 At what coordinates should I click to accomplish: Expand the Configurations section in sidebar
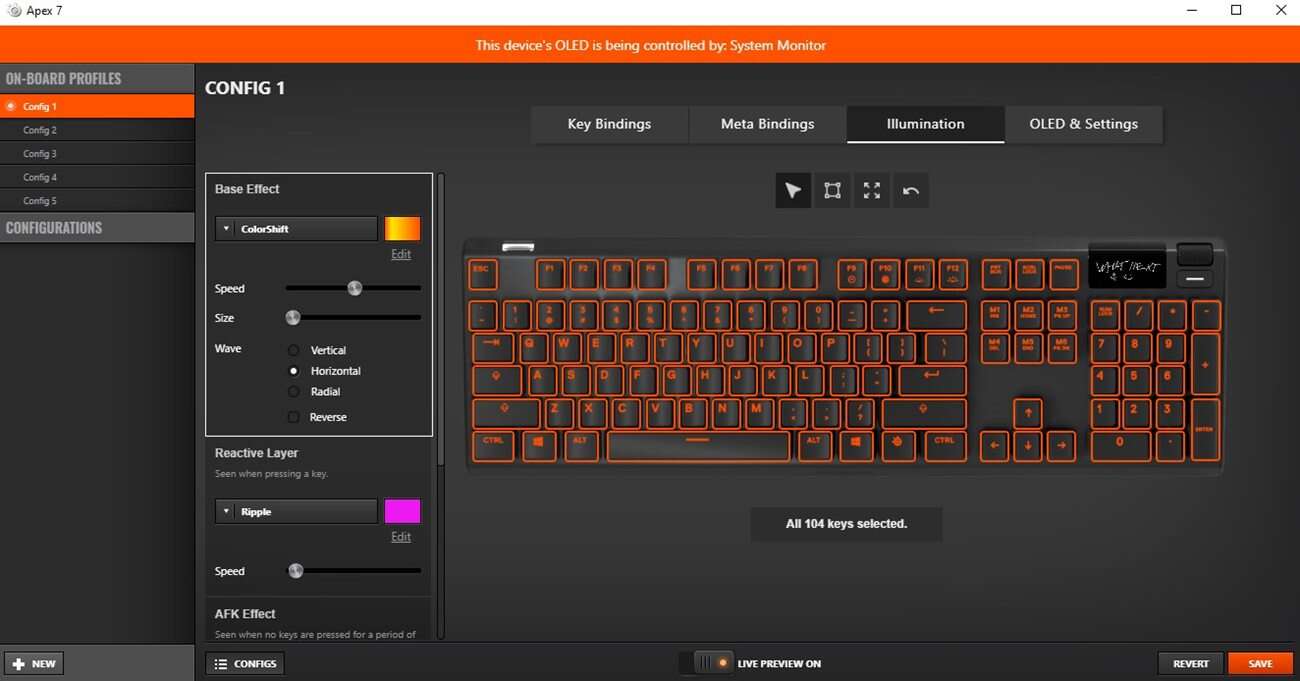point(97,227)
